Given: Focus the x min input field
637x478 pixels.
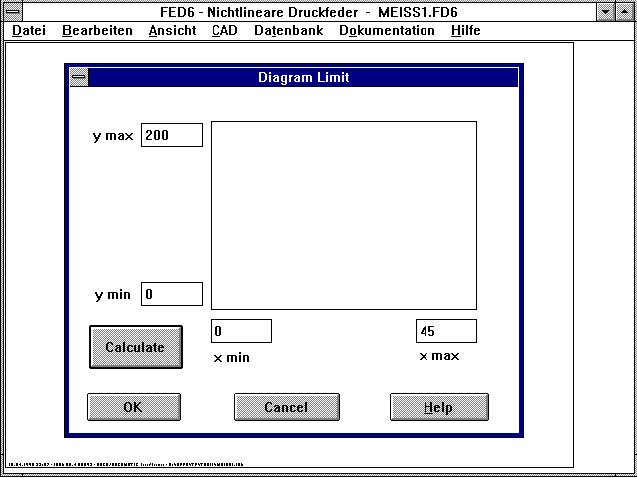Looking at the screenshot, I should click(x=241, y=331).
